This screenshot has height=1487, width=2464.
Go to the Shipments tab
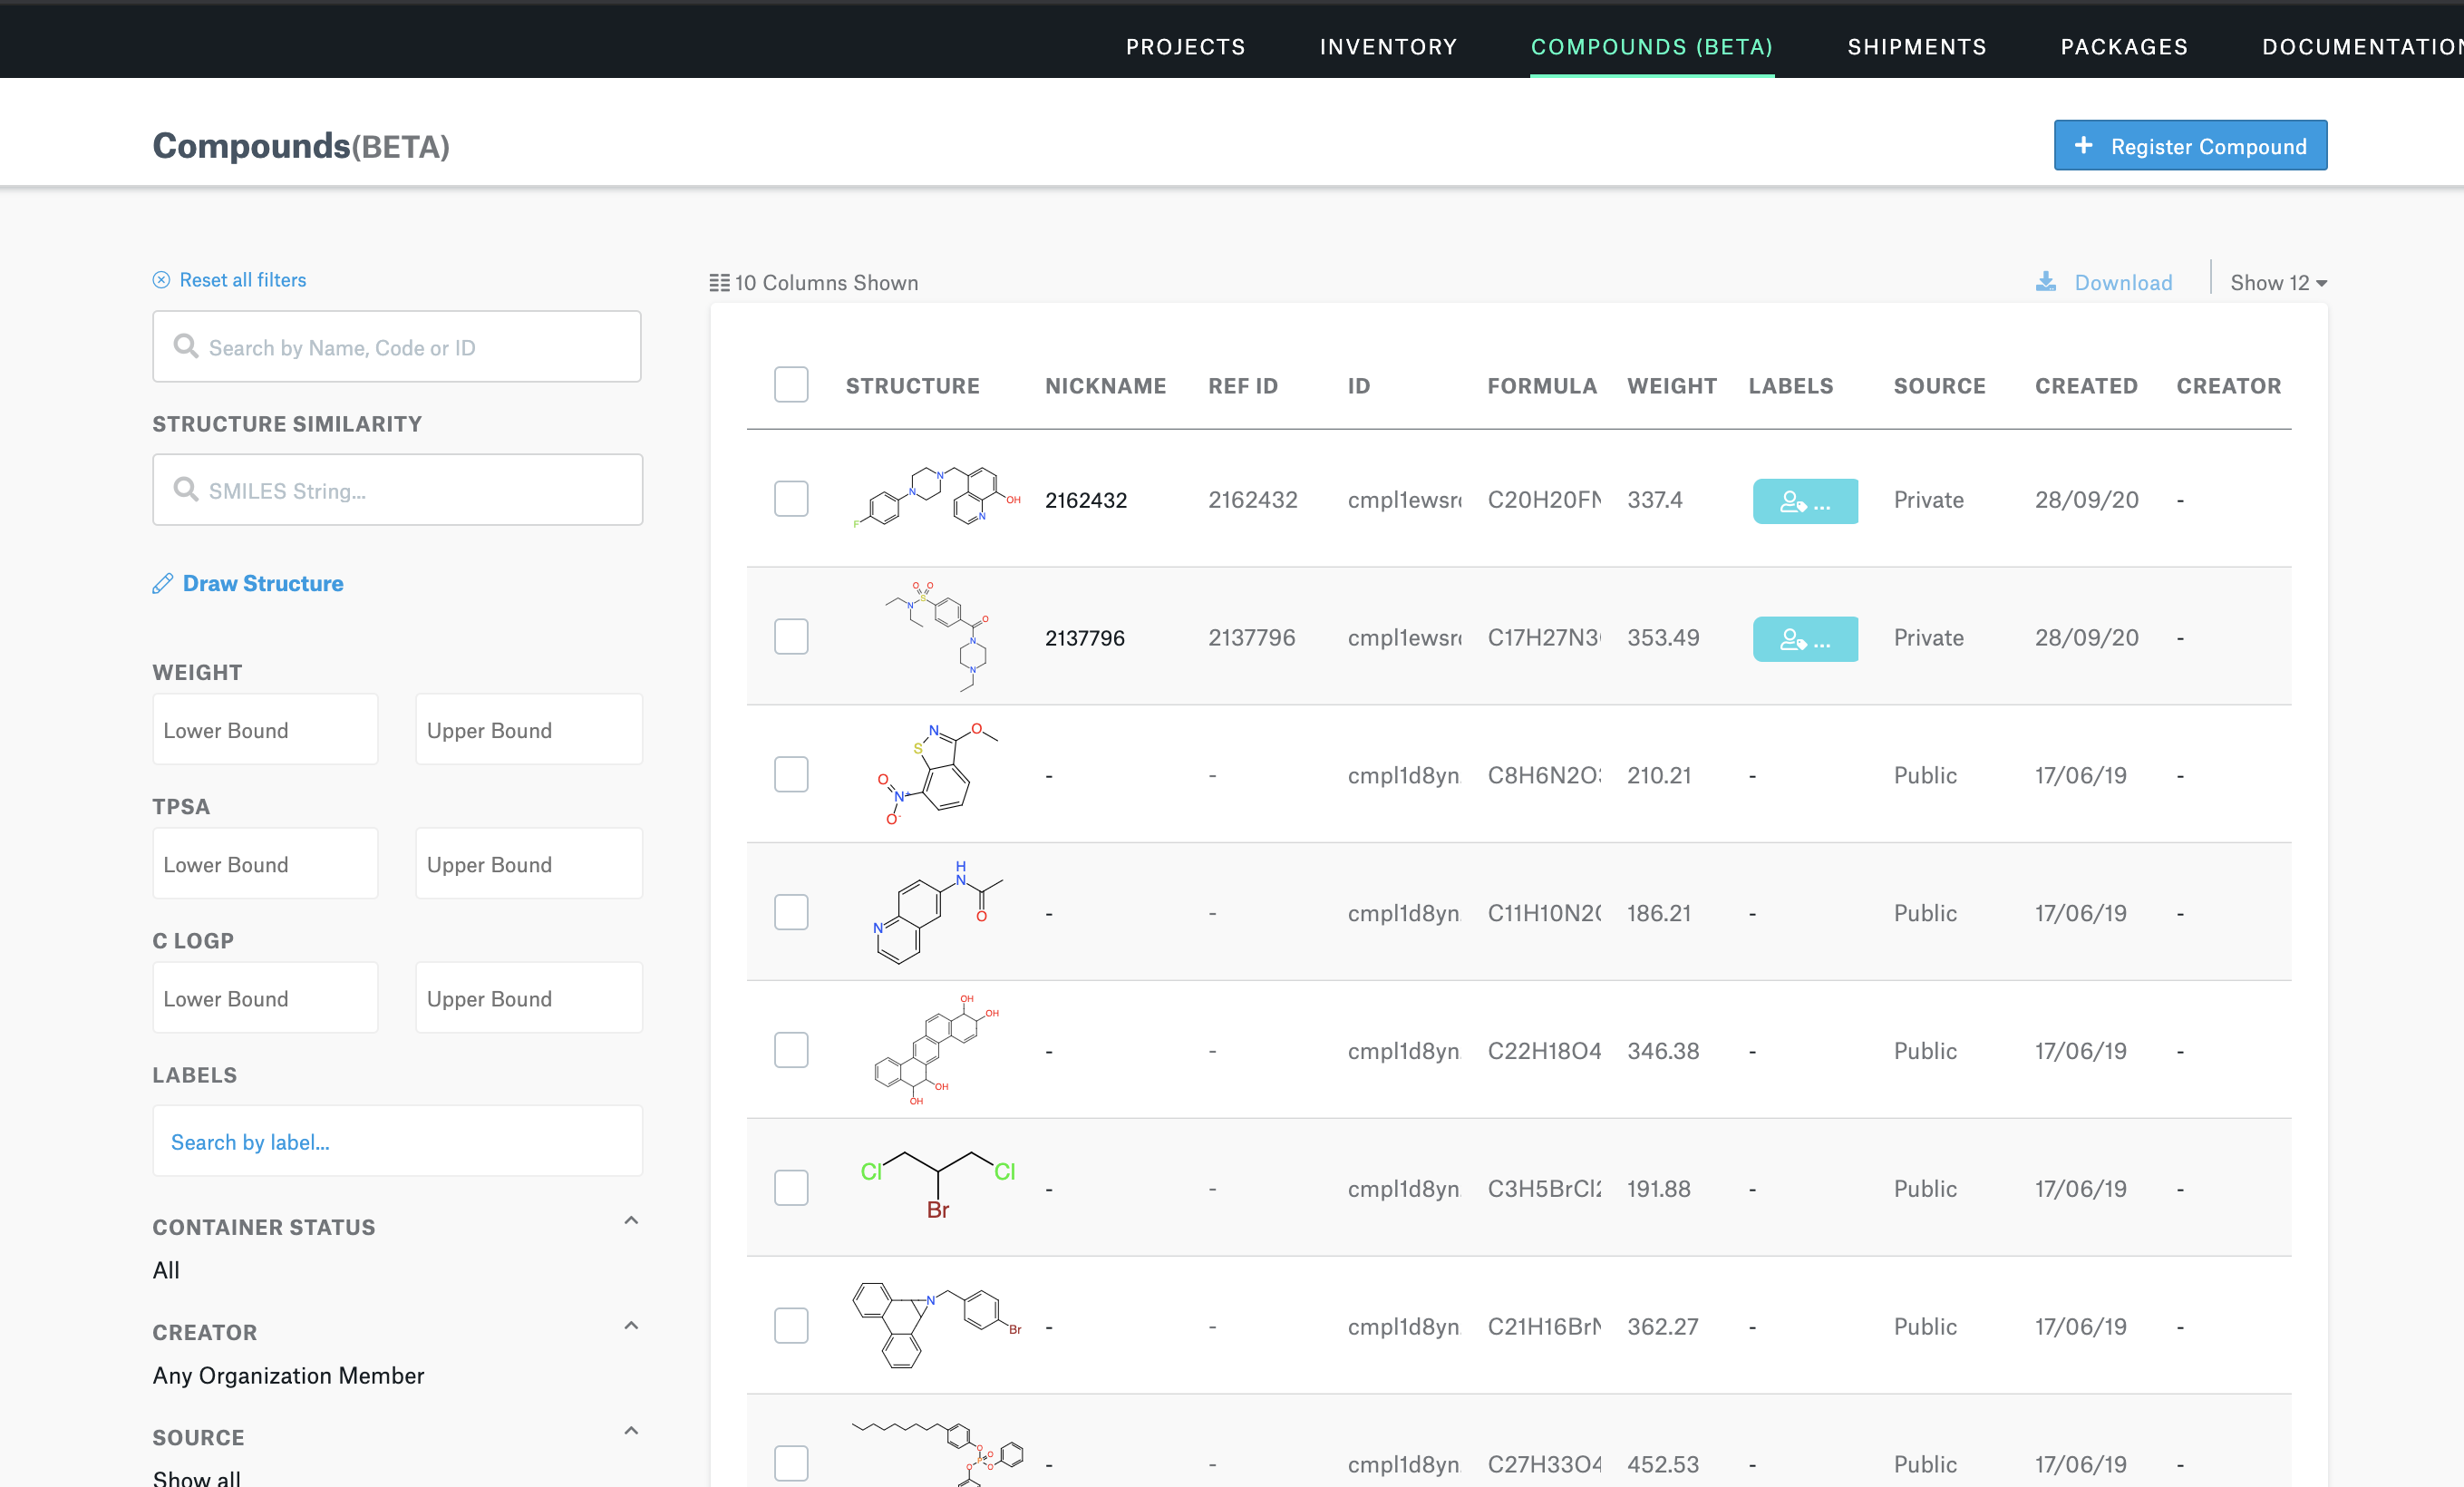coord(1916,47)
